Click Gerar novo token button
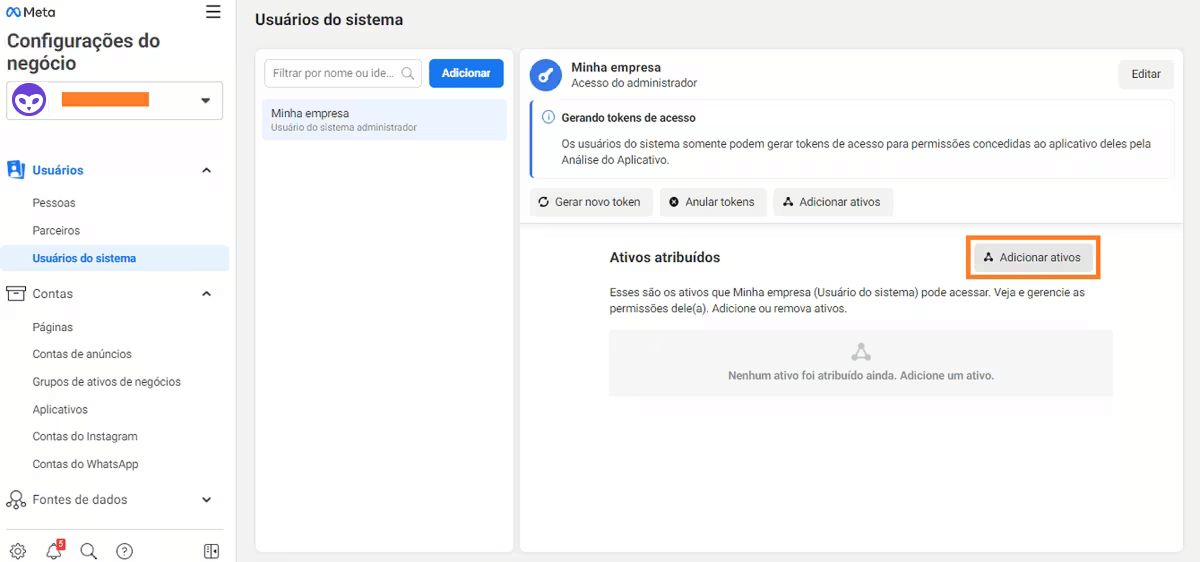1200x562 pixels. (590, 202)
